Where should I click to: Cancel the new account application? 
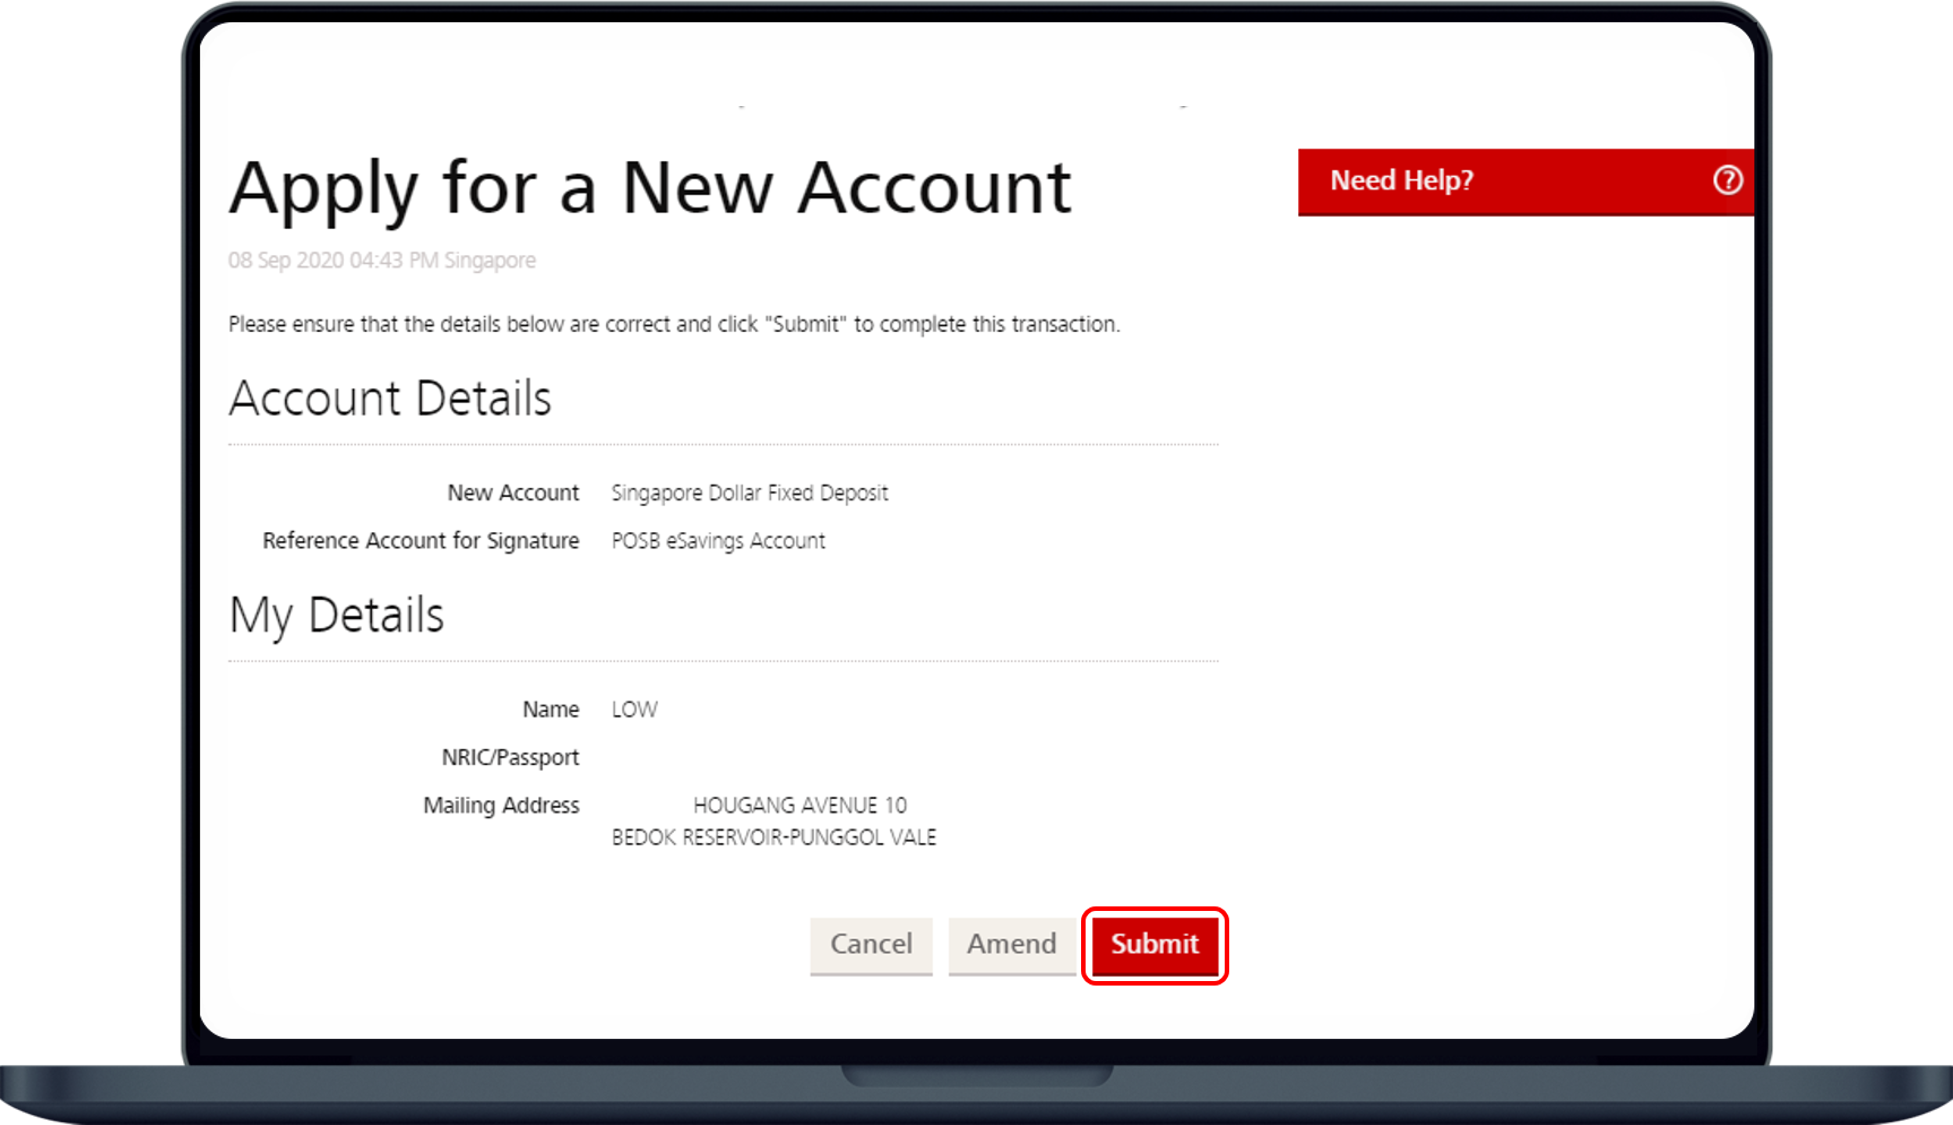[x=870, y=944]
